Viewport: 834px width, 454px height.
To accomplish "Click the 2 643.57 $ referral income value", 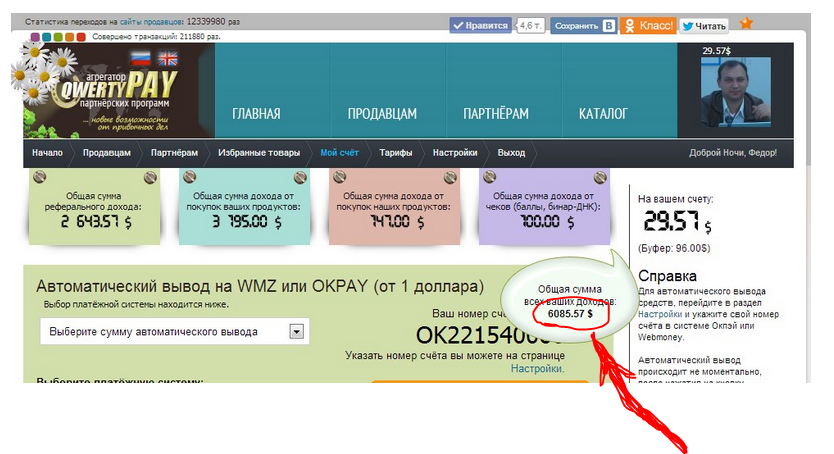I will pyautogui.click(x=96, y=222).
